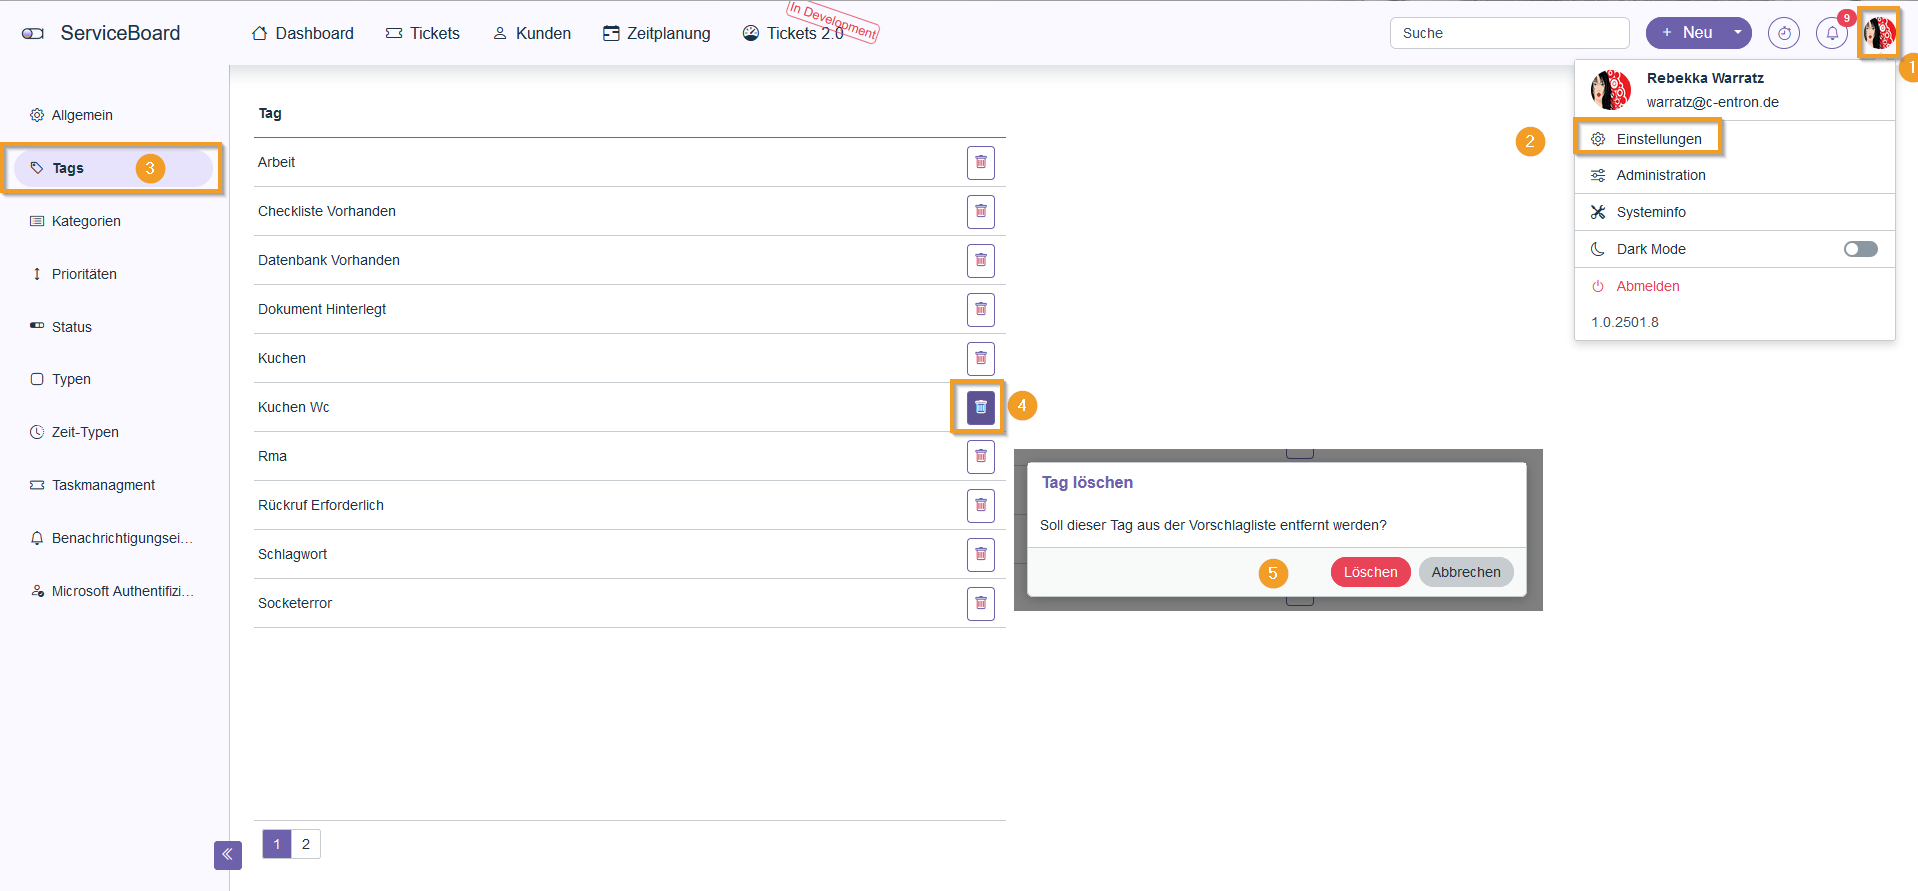Open Kategorien in the settings sidebar

86,221
